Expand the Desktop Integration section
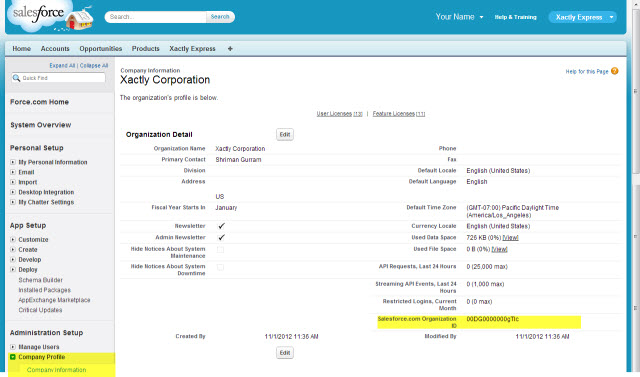 pyautogui.click(x=13, y=192)
